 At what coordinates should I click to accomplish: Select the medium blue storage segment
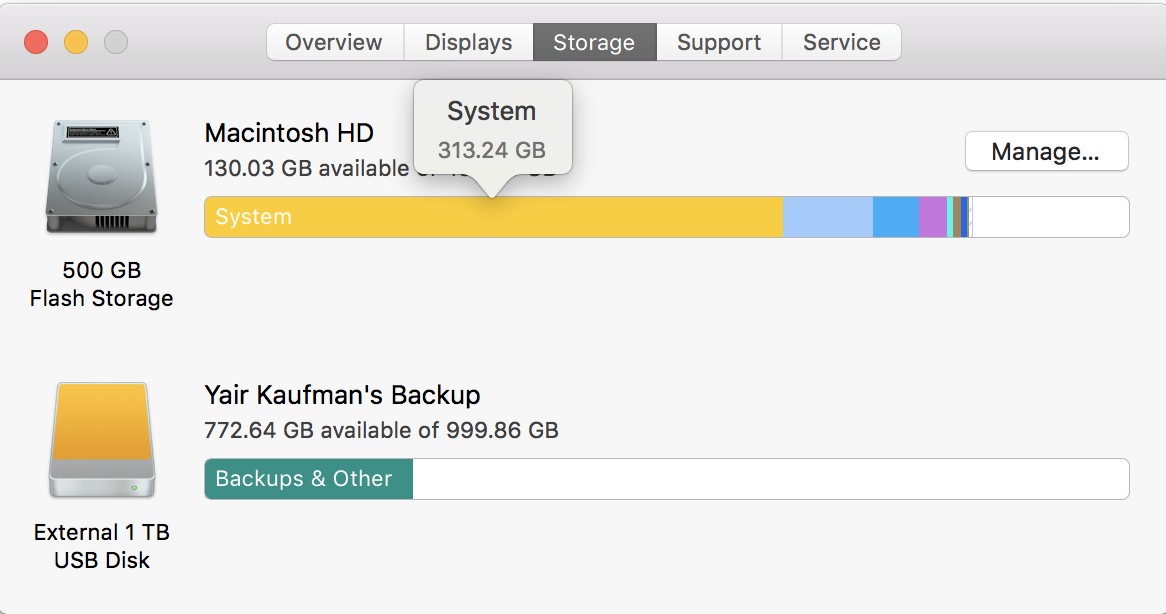(x=895, y=217)
